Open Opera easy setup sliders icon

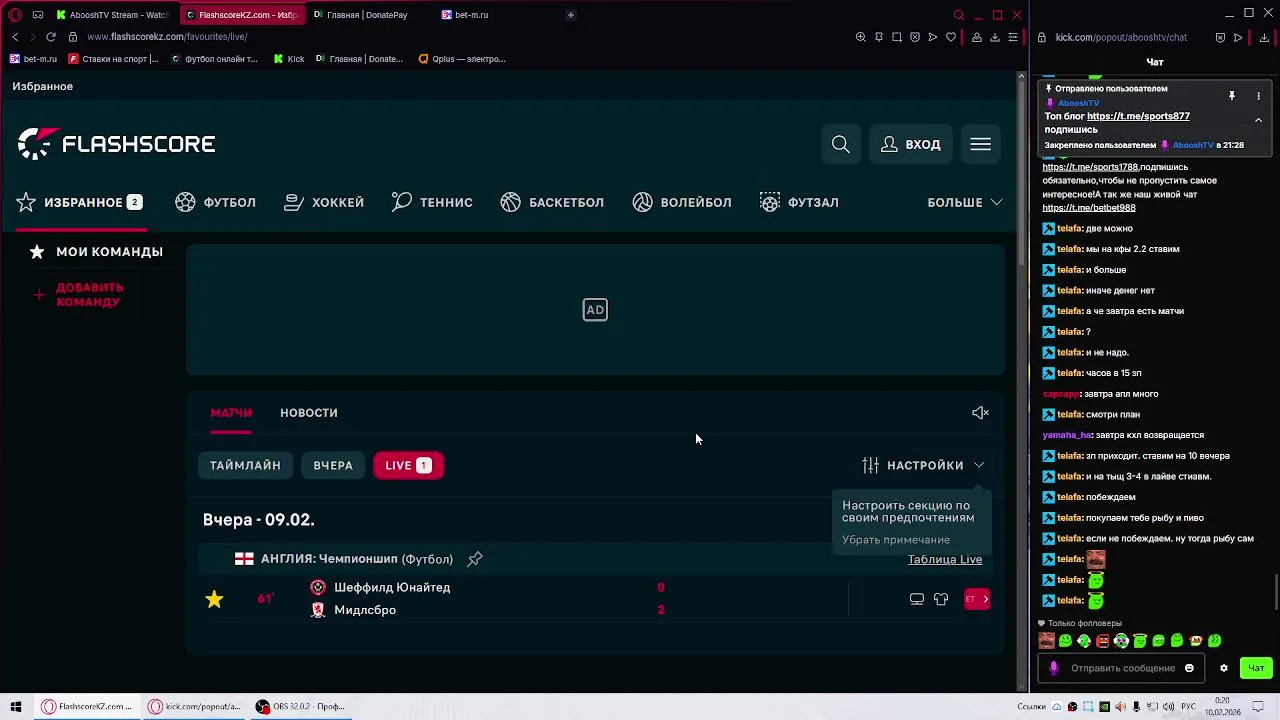1013,37
